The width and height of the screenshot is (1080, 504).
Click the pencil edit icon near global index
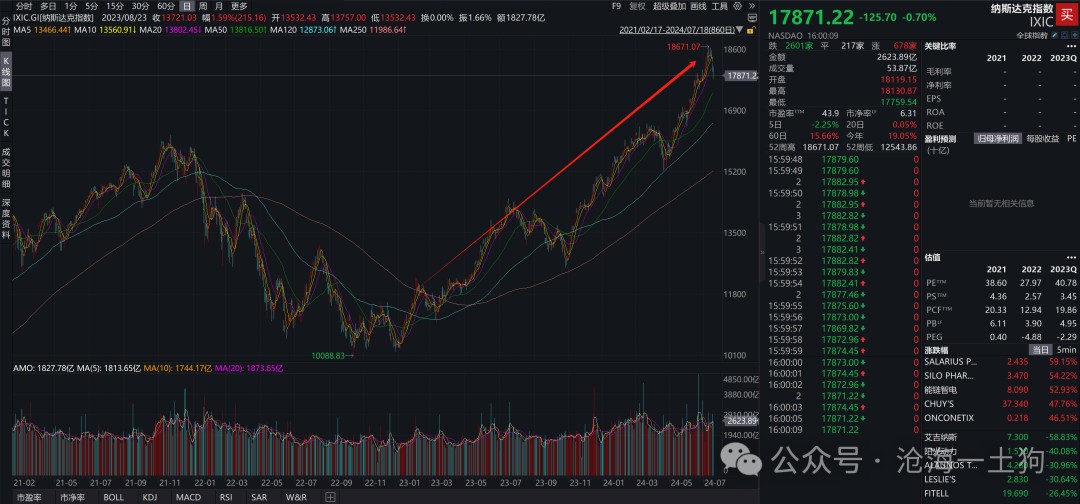click(x=1055, y=35)
